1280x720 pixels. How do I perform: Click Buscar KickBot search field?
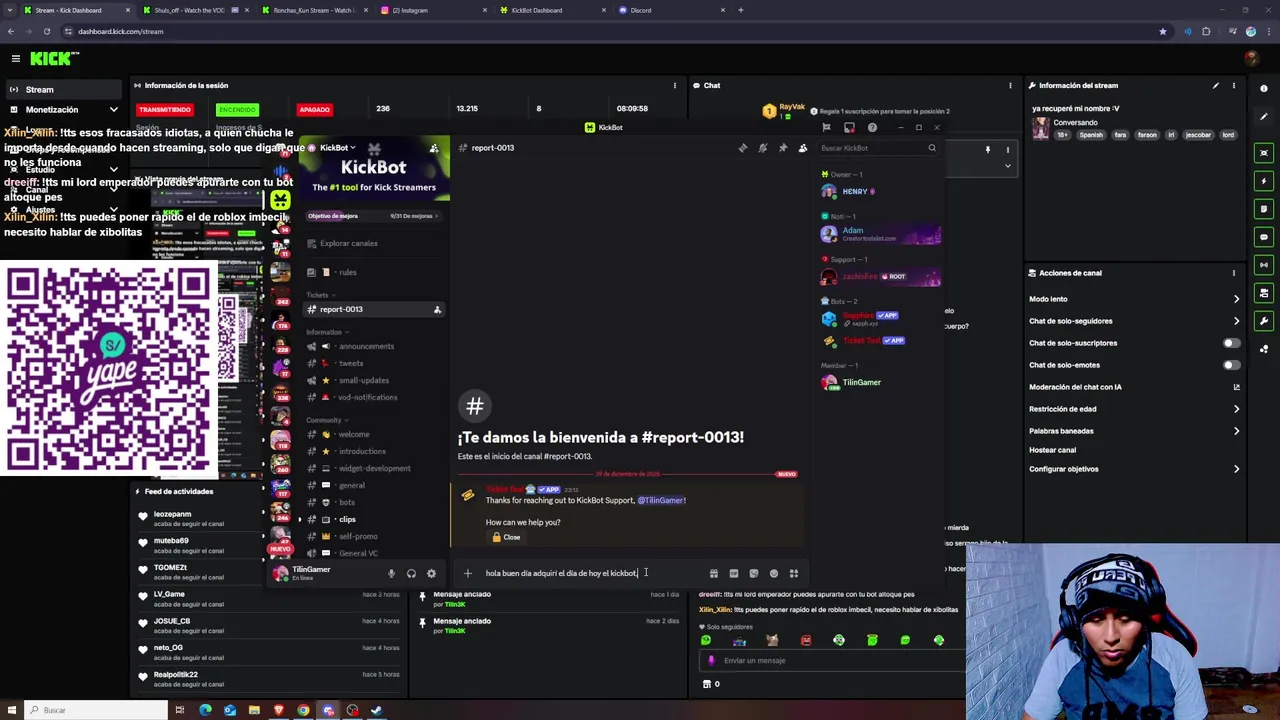point(877,148)
